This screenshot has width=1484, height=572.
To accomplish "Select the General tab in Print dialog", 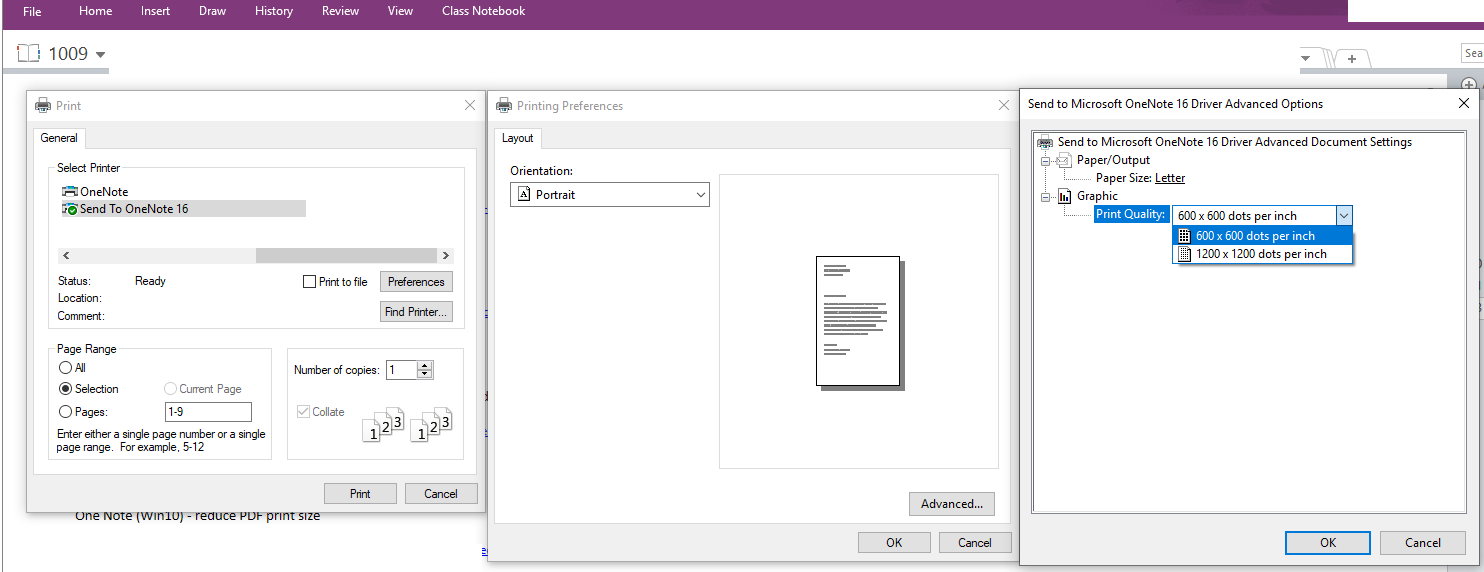I will [59, 138].
